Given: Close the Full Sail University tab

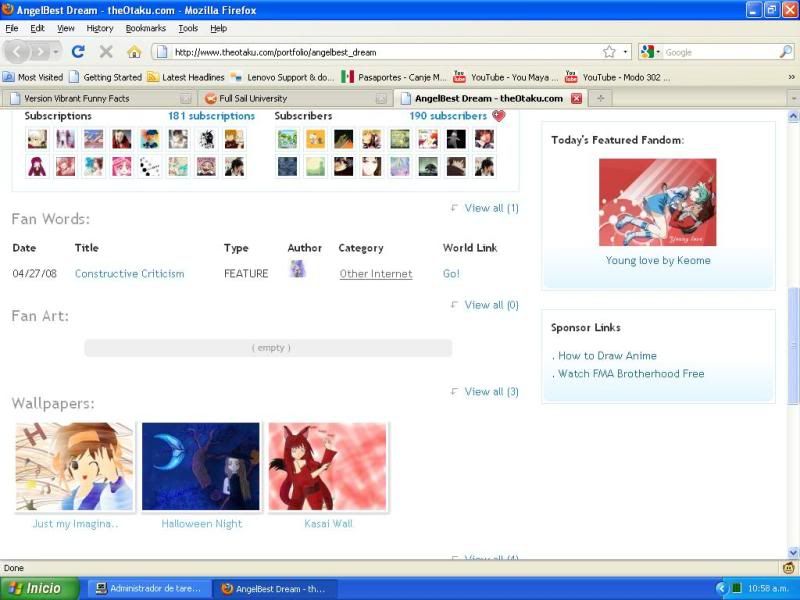Looking at the screenshot, I should pyautogui.click(x=381, y=98).
